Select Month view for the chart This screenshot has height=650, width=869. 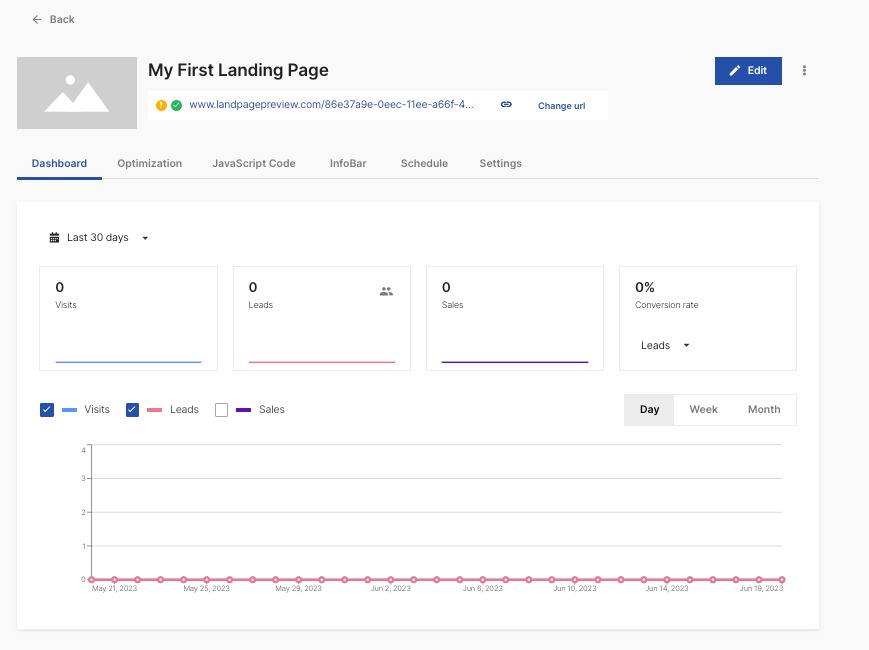point(763,409)
